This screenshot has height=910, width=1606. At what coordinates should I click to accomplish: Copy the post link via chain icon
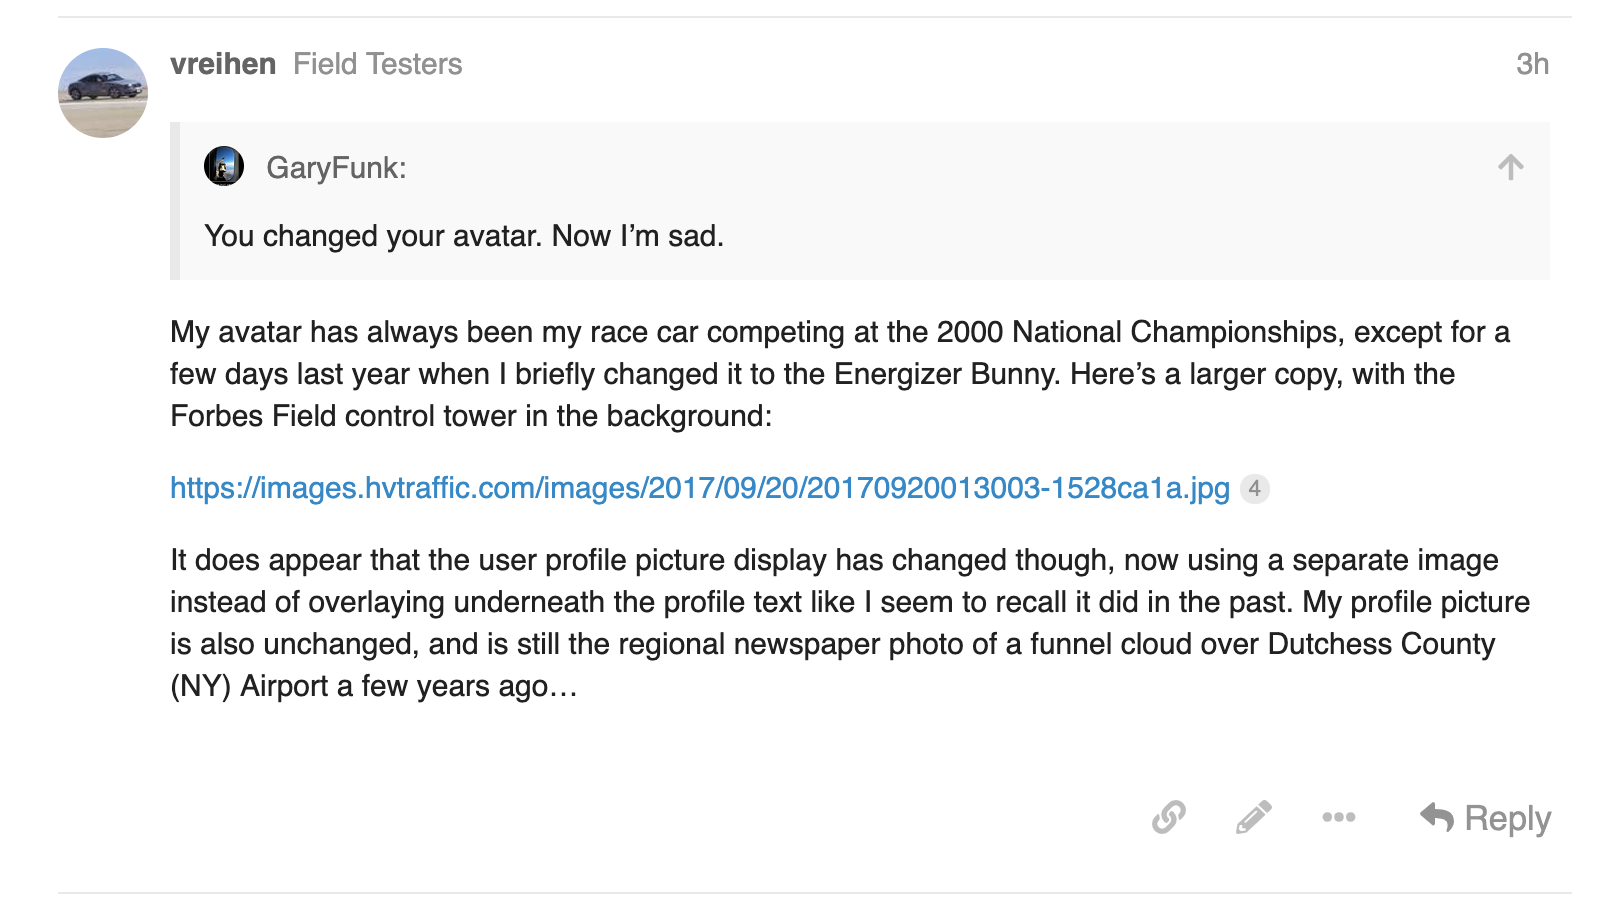coord(1168,817)
